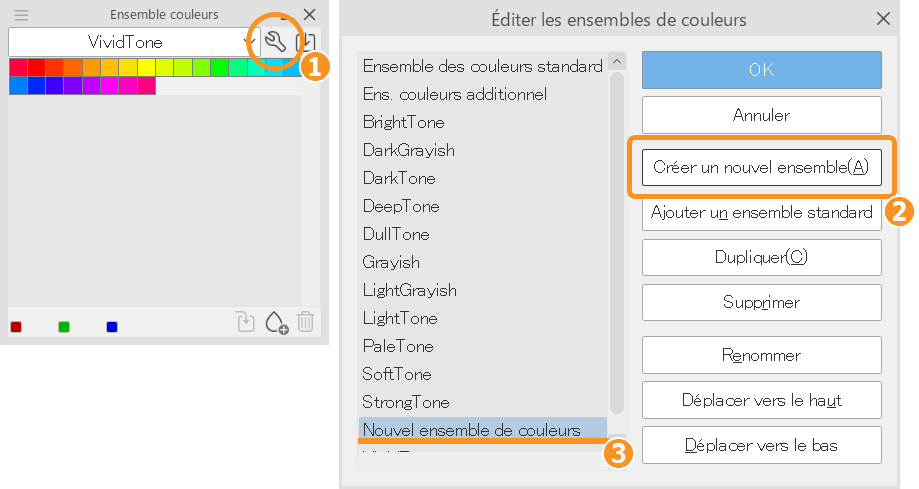Close the Éditer les ensembles dialog
919x489 pixels.
[883, 19]
